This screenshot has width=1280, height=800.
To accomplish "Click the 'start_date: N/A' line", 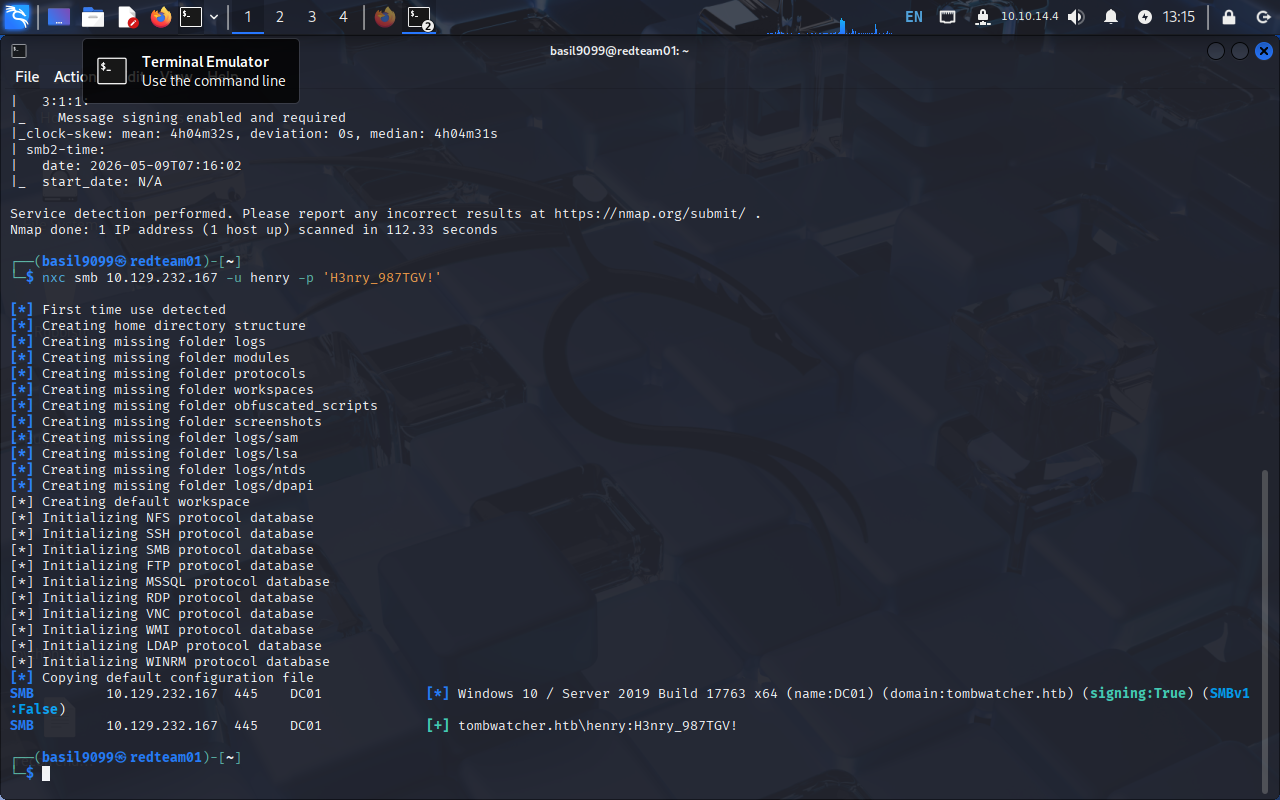I will (101, 182).
